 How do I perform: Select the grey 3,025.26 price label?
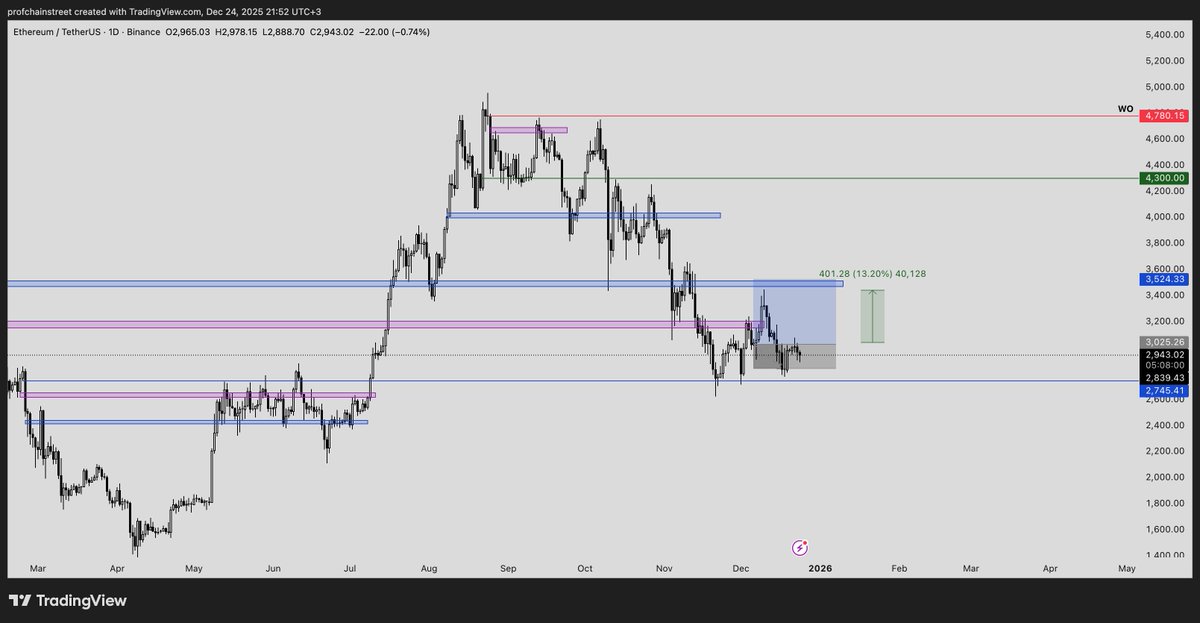click(x=1165, y=342)
